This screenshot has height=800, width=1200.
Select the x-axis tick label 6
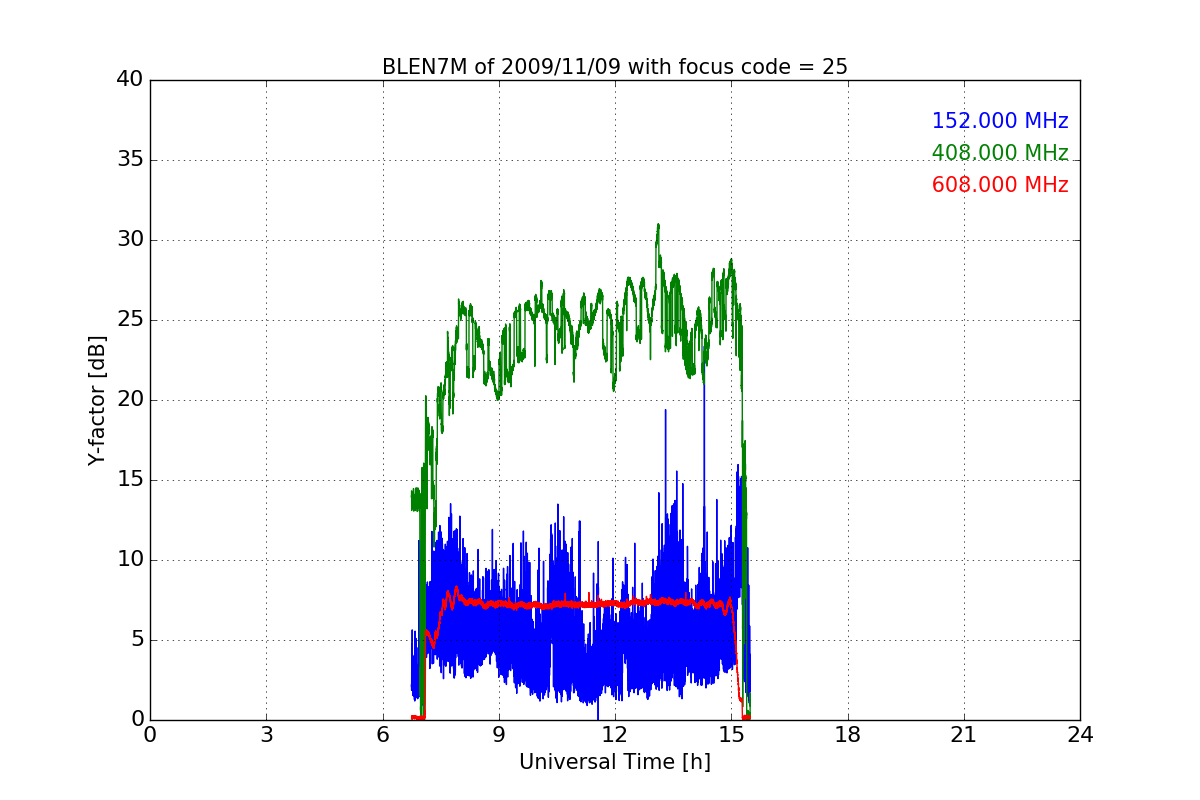tap(383, 735)
